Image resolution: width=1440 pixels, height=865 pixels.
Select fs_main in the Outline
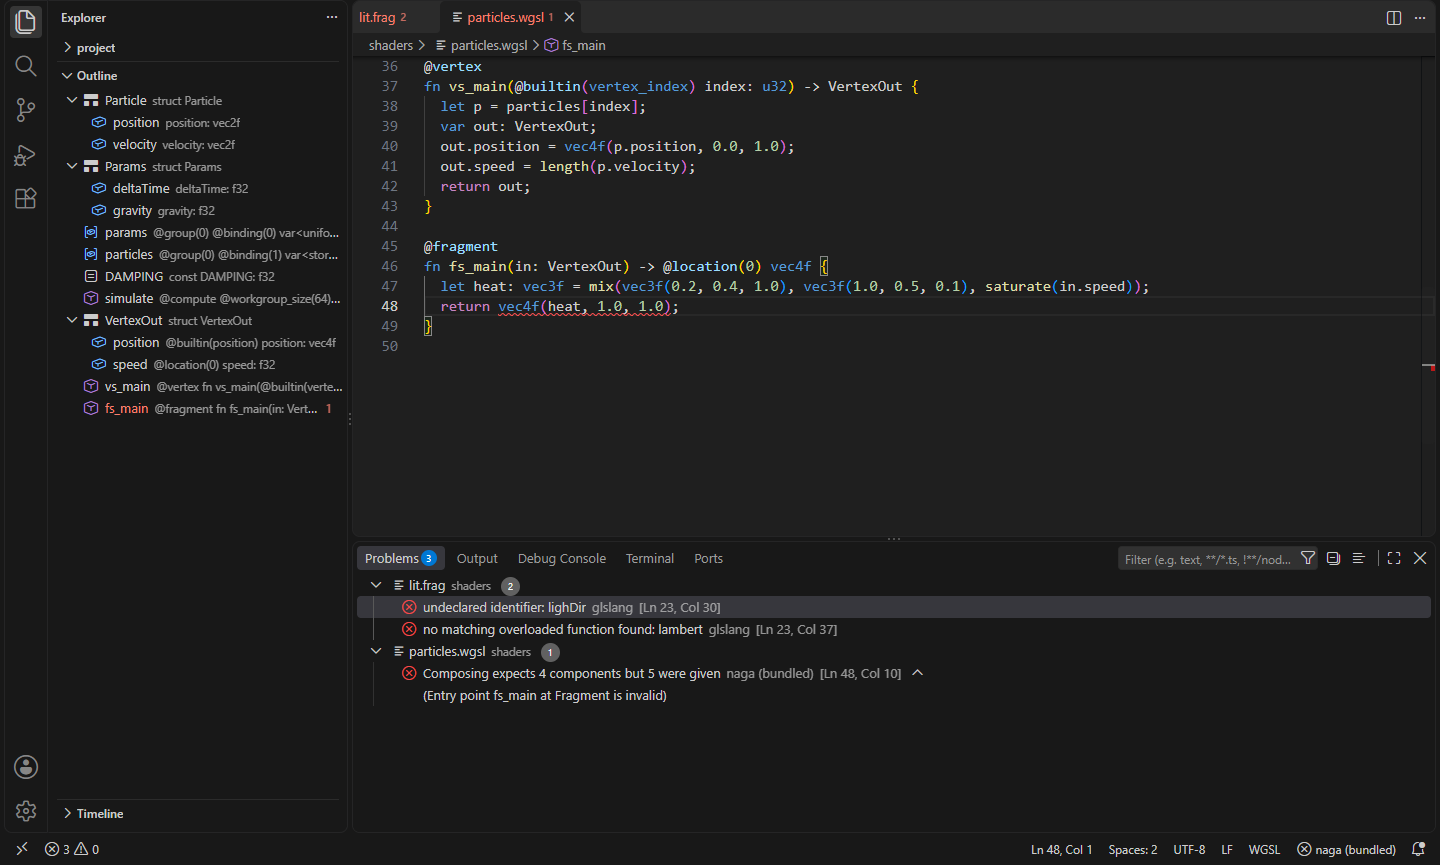(198, 408)
